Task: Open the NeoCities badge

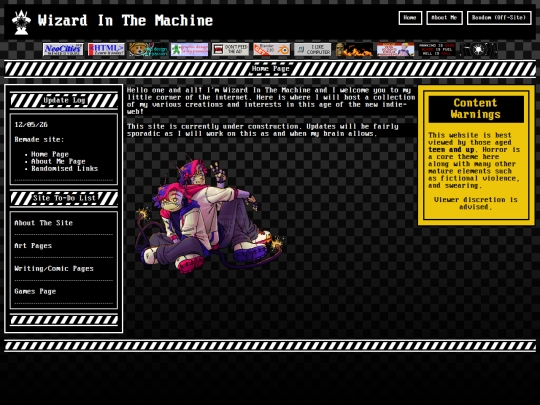Action: pos(63,49)
